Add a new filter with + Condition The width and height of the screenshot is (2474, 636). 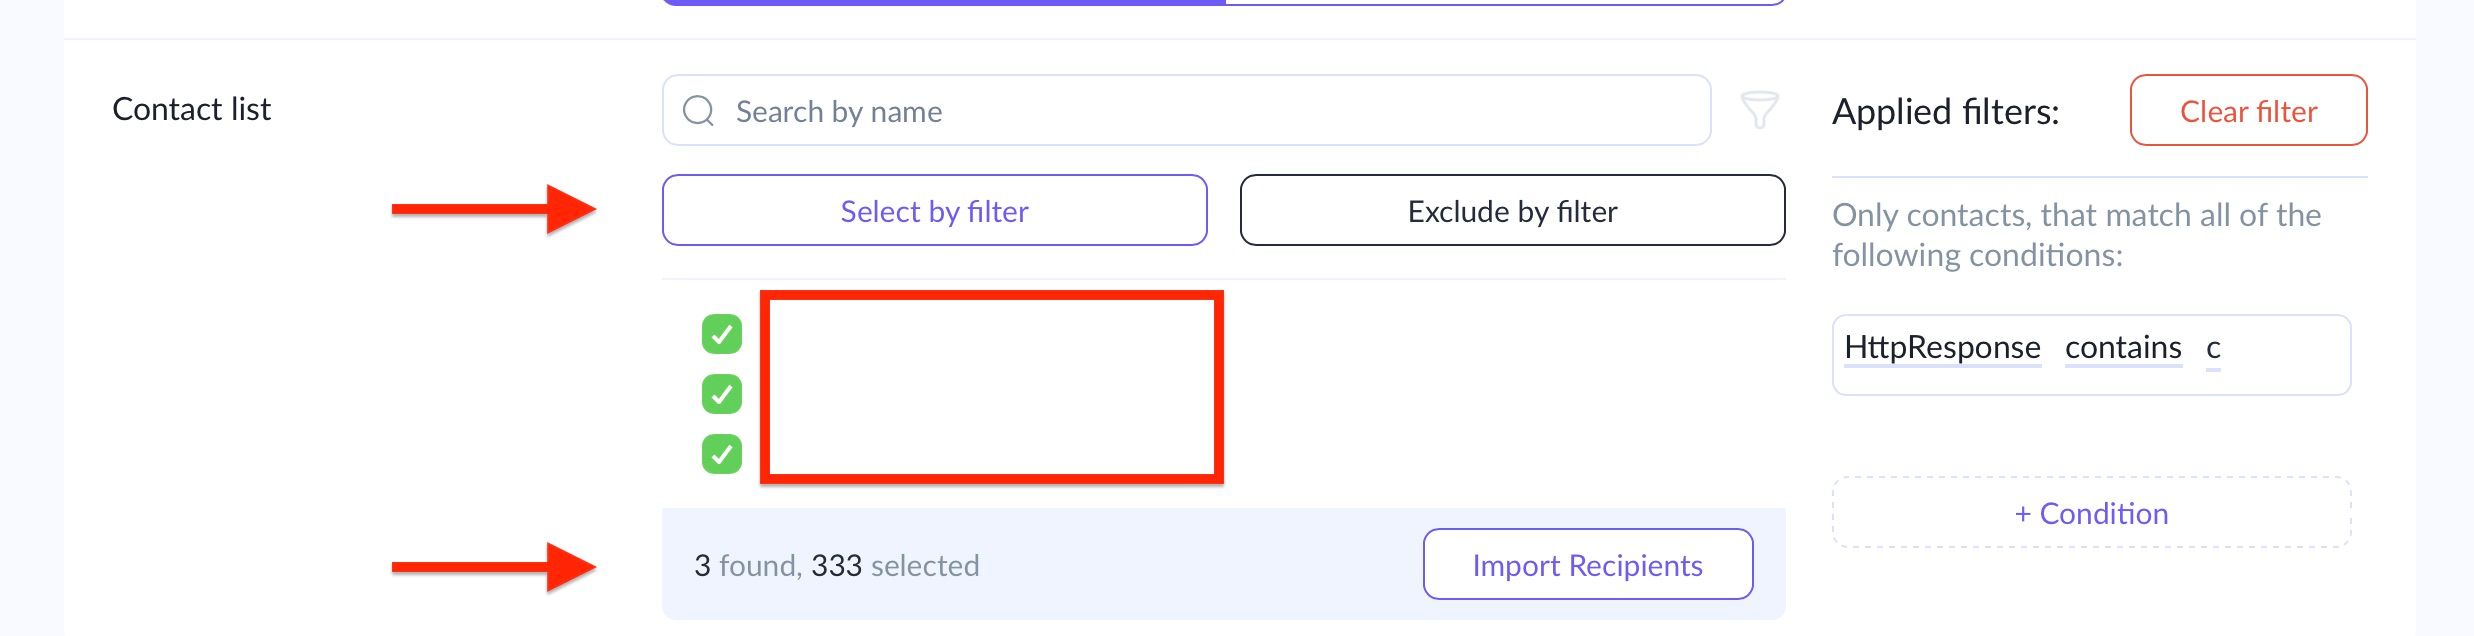click(2091, 513)
